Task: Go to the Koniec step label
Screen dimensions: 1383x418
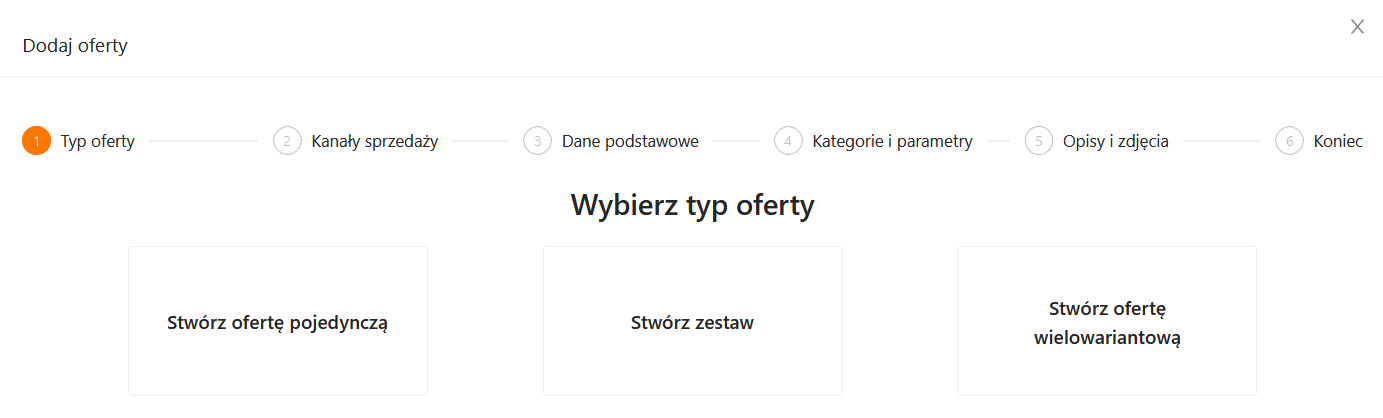Action: pyautogui.click(x=1338, y=141)
